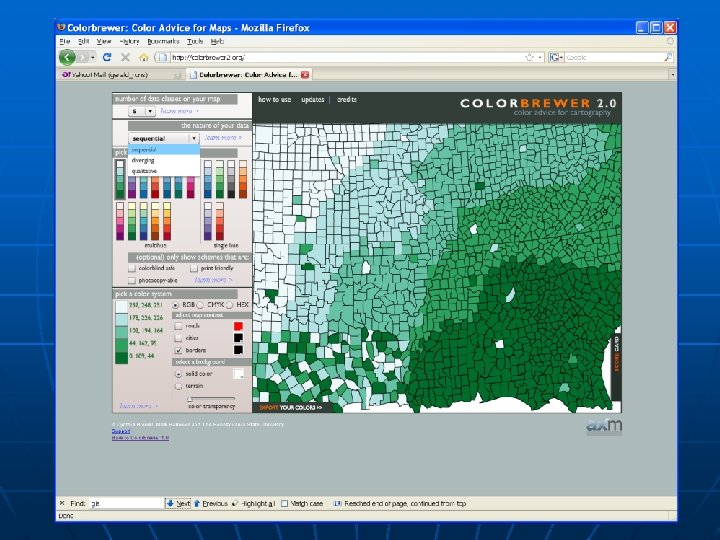The image size is (720, 540).
Task: Toggle Match case in the Find bar
Action: click(x=284, y=504)
